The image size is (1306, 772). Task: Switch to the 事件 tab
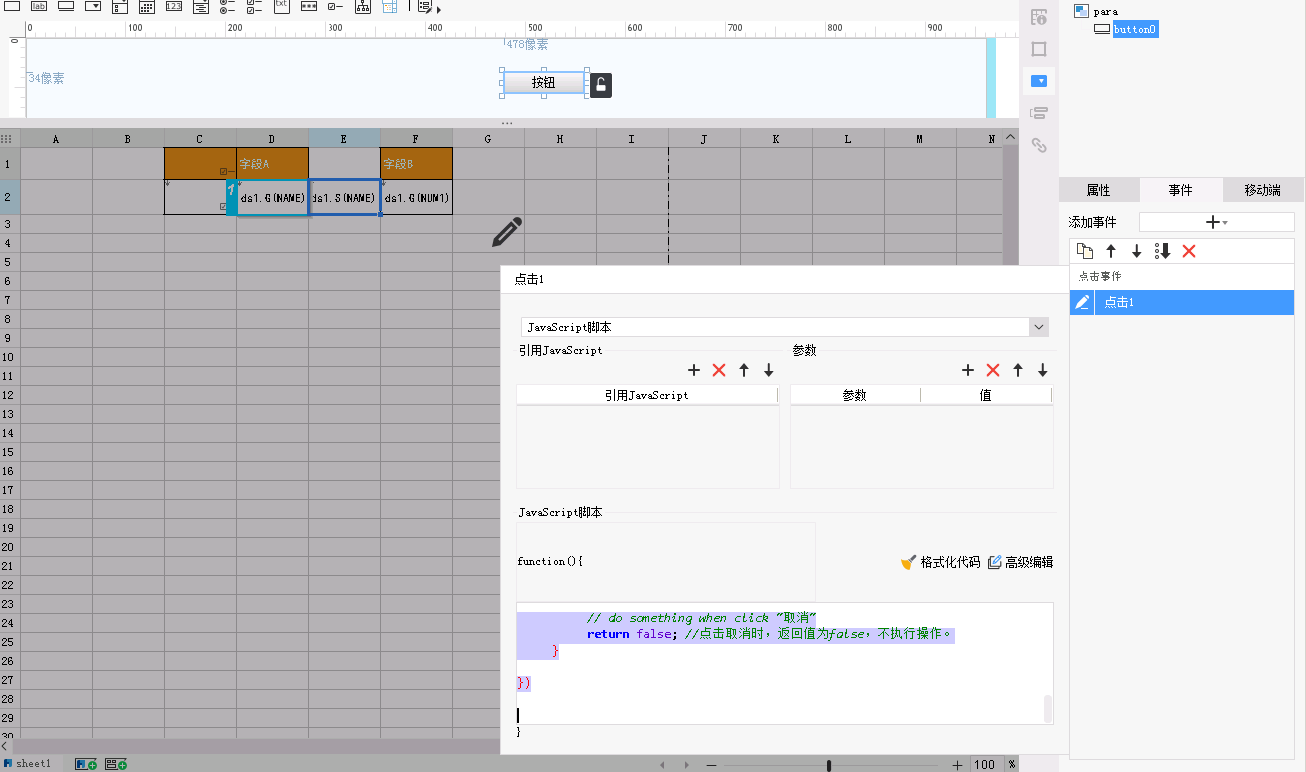pyautogui.click(x=1180, y=190)
